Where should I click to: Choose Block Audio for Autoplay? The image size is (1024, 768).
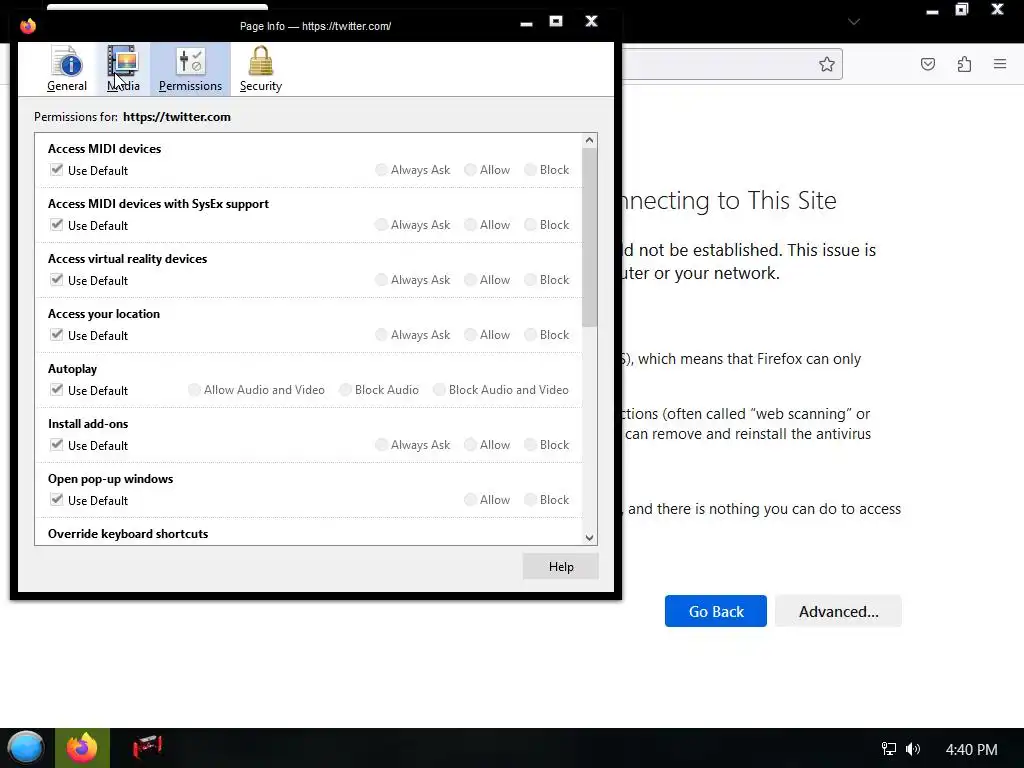pyautogui.click(x=345, y=390)
